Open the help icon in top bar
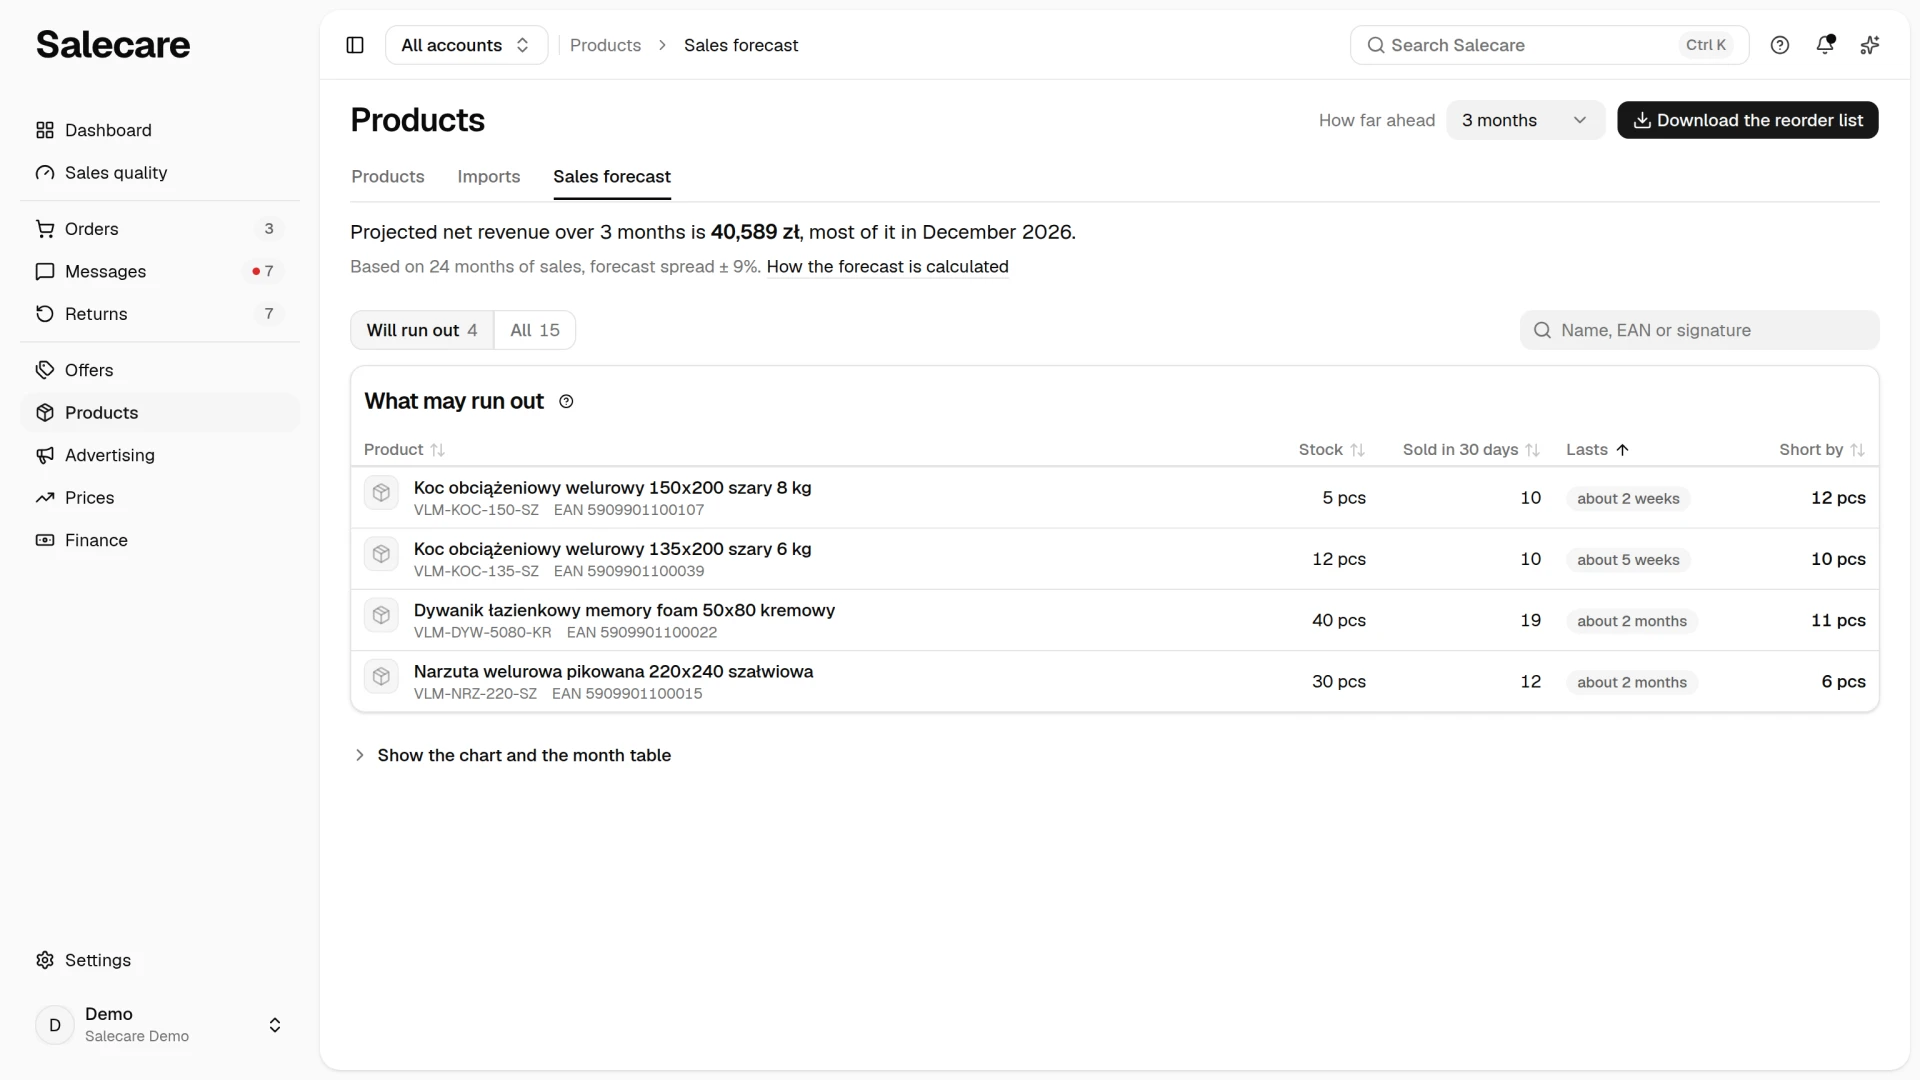Screen dimensions: 1920x1080 click(x=1780, y=45)
